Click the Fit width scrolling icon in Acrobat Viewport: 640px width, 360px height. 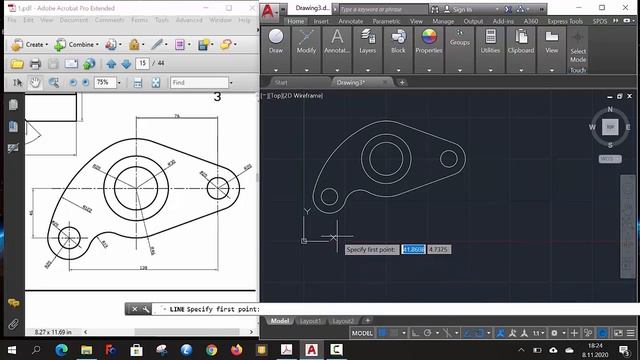(x=138, y=83)
